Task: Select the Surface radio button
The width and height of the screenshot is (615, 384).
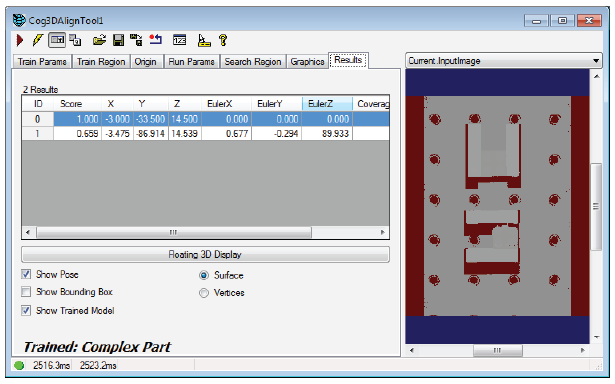Action: click(x=204, y=275)
